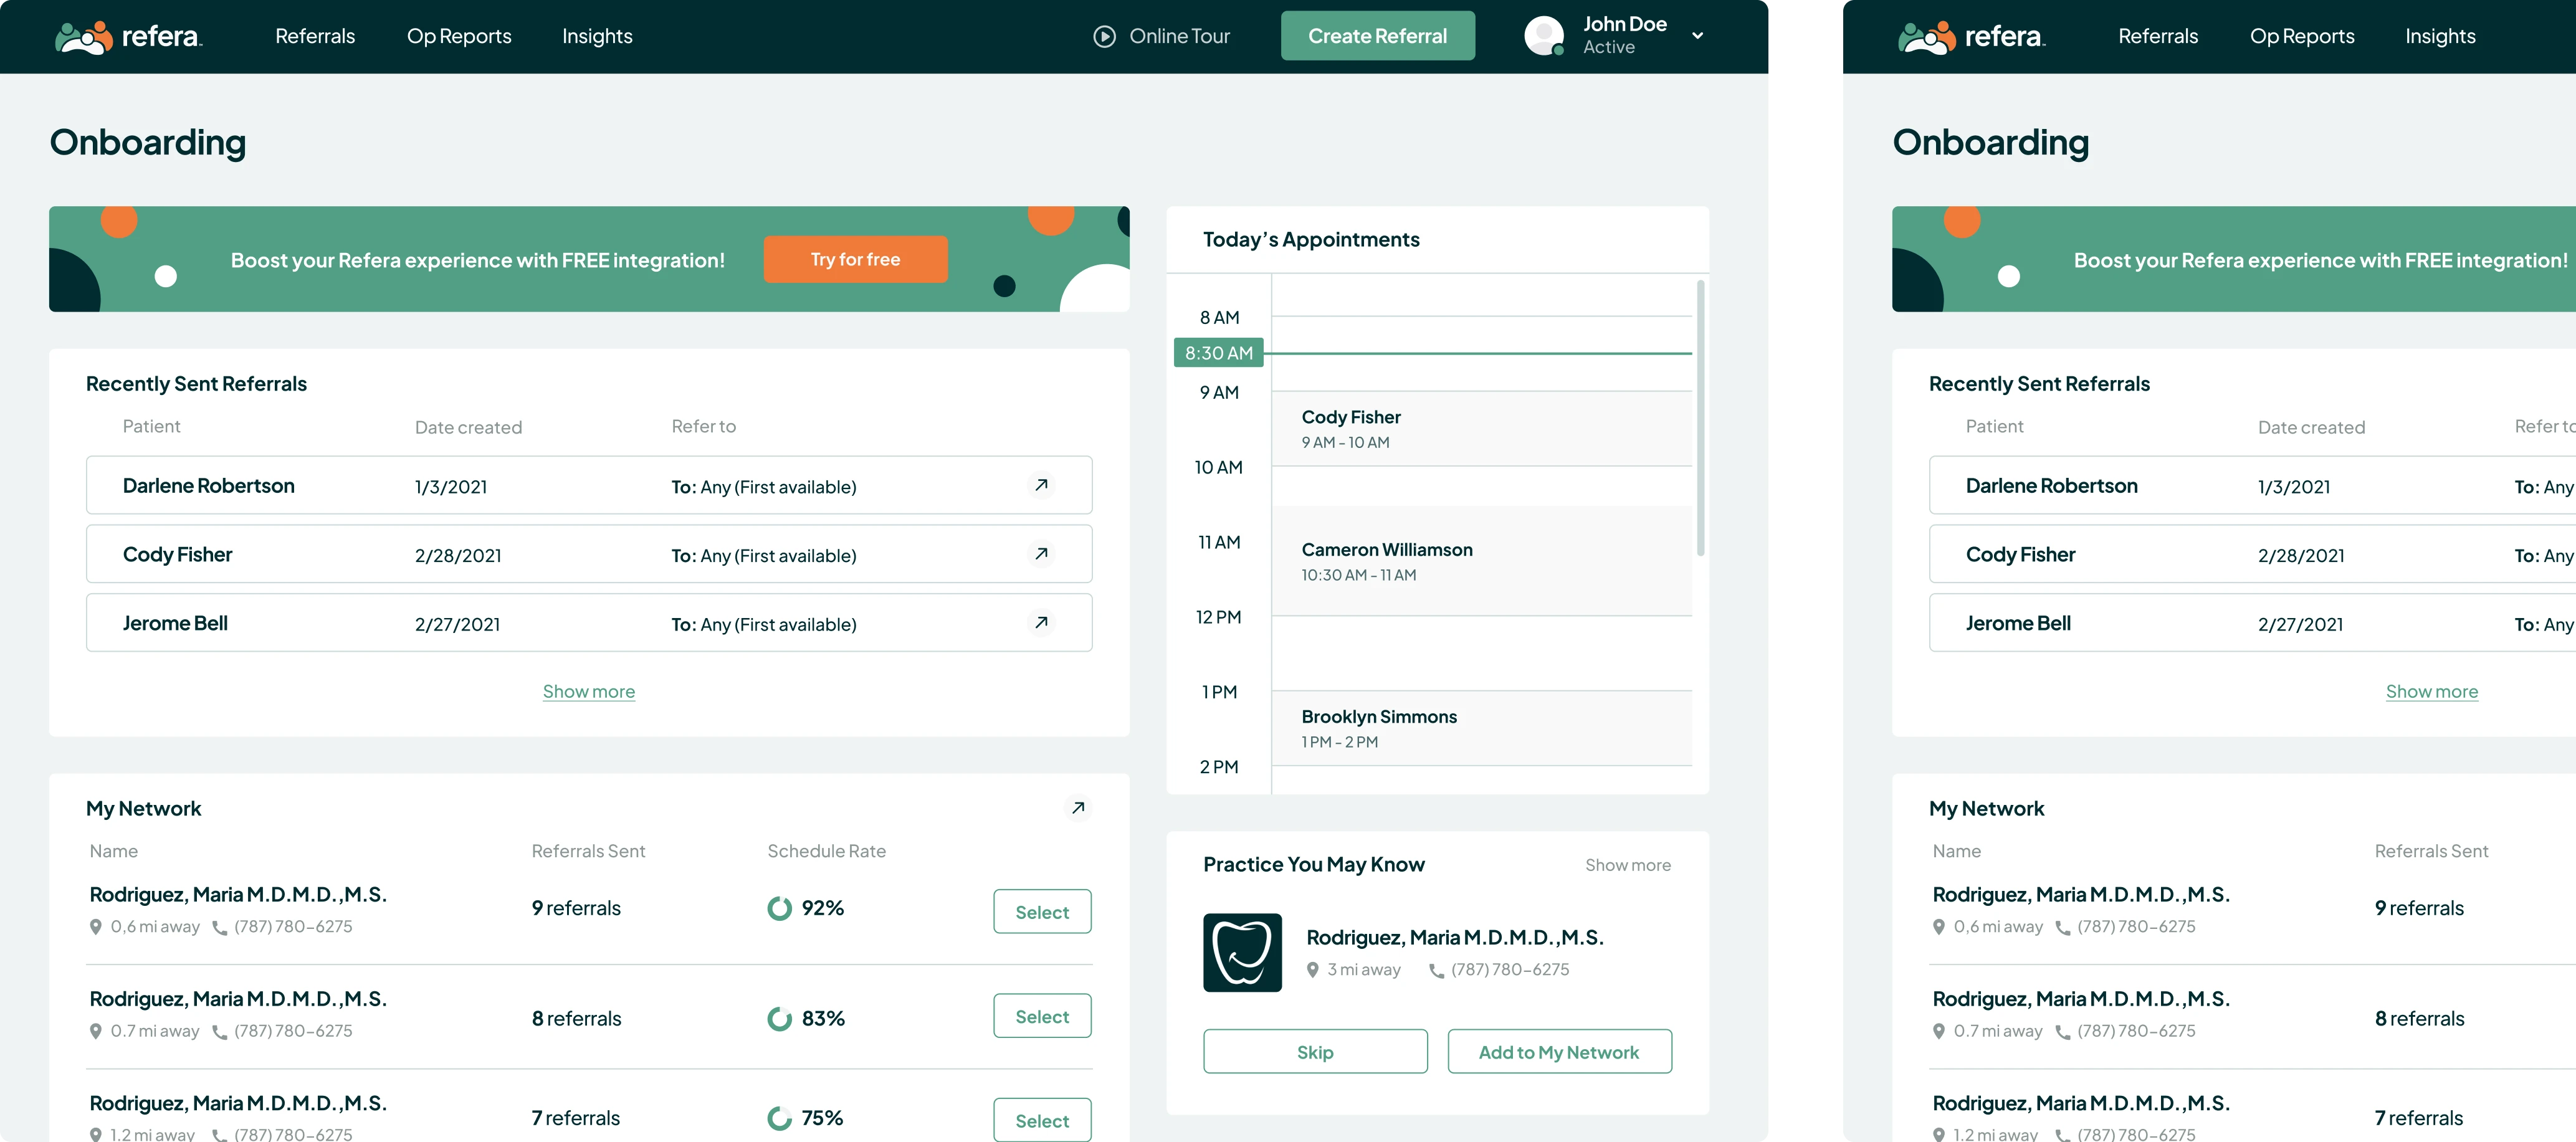Image resolution: width=2576 pixels, height=1142 pixels.
Task: Click John Doe avatar picture
Action: [1543, 36]
